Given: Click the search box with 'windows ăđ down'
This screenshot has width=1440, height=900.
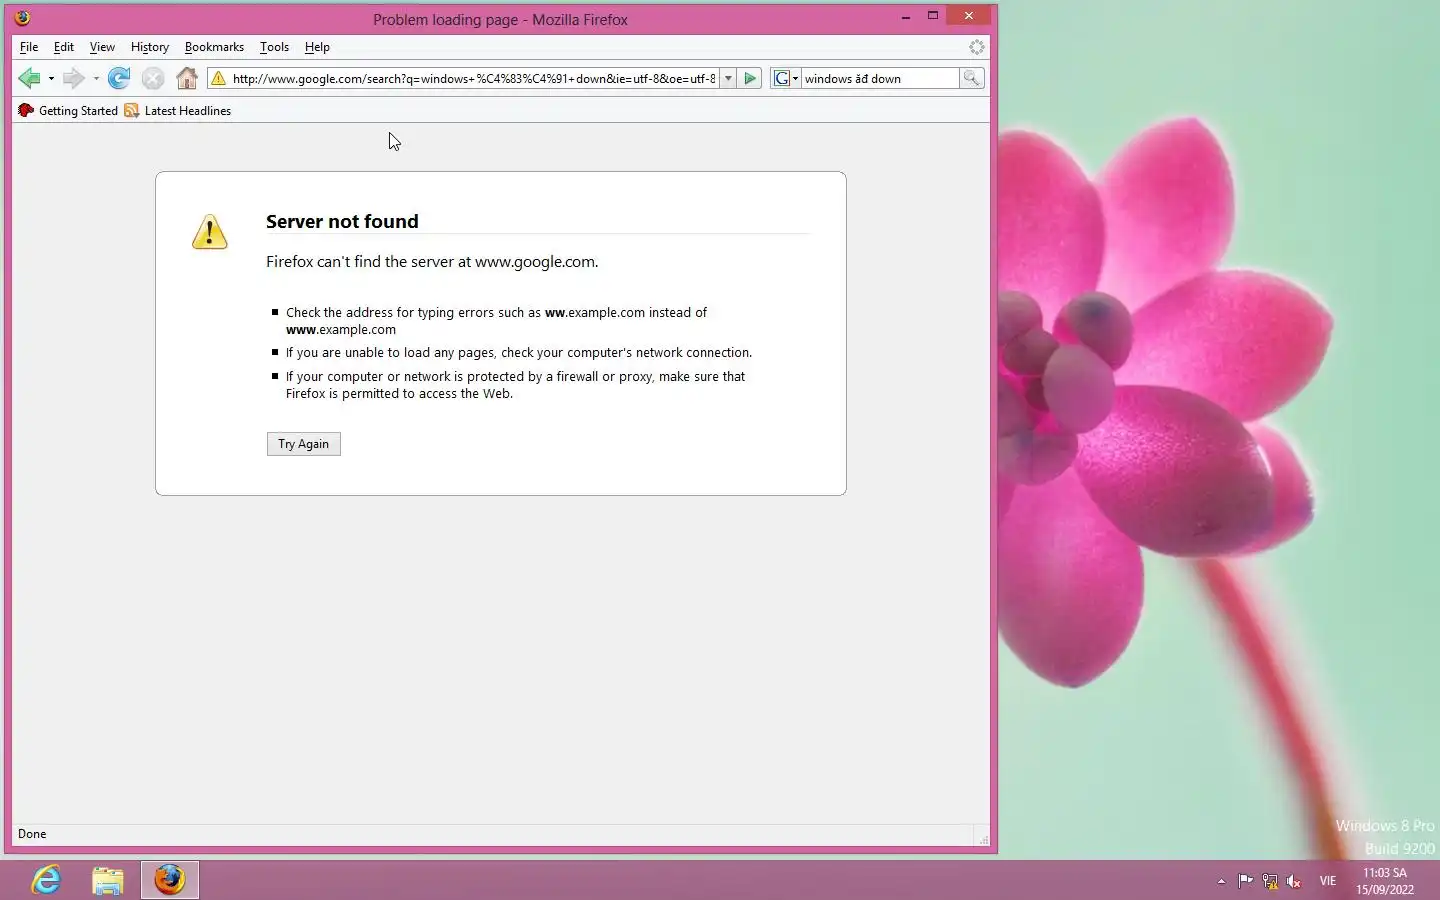Looking at the screenshot, I should (x=880, y=78).
